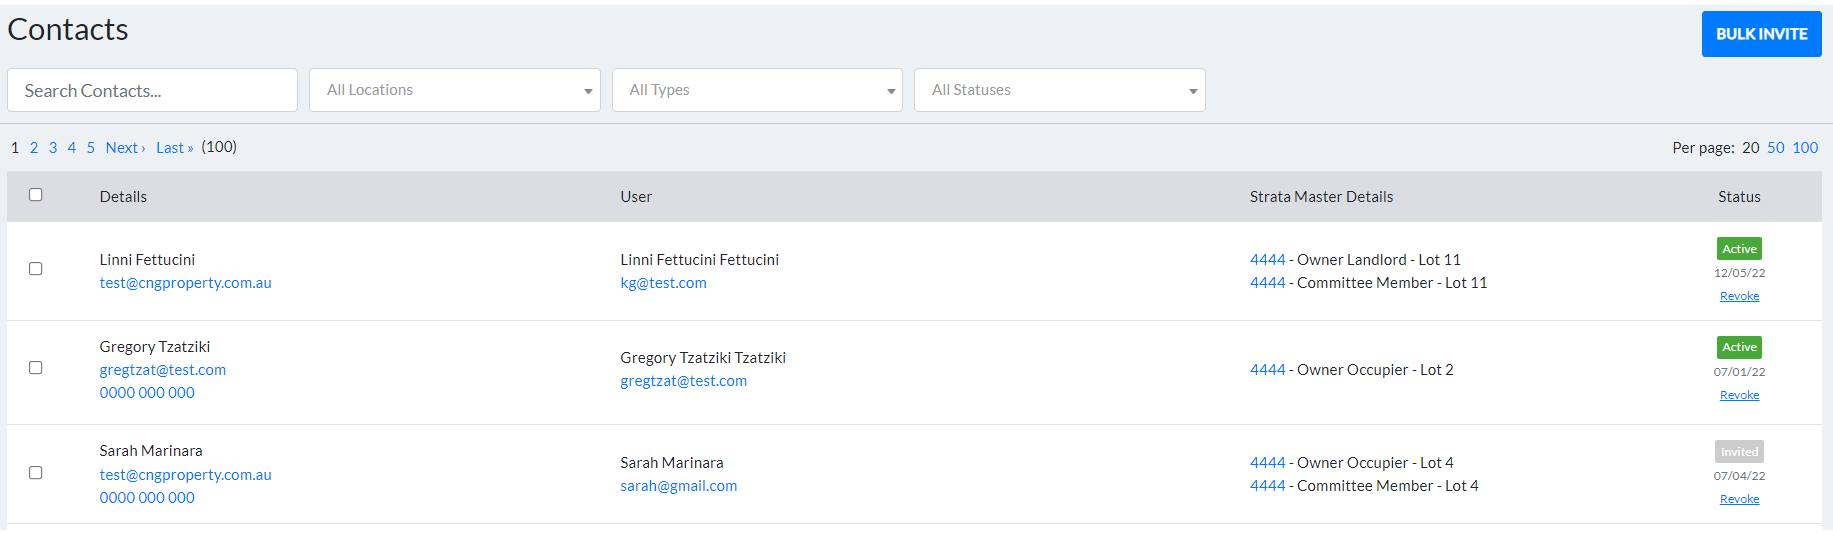Click the Strata Master Details column header
This screenshot has height=534, width=1833.
(x=1321, y=197)
